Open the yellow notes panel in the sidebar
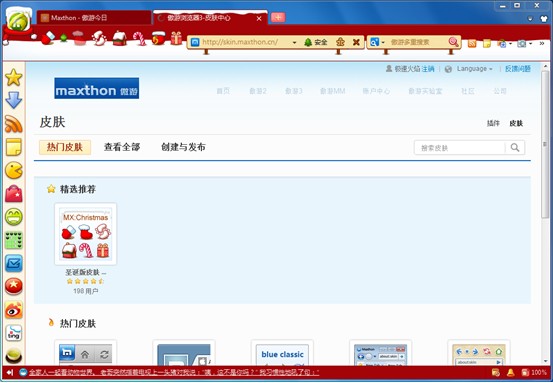553x383 pixels. (x=14, y=147)
